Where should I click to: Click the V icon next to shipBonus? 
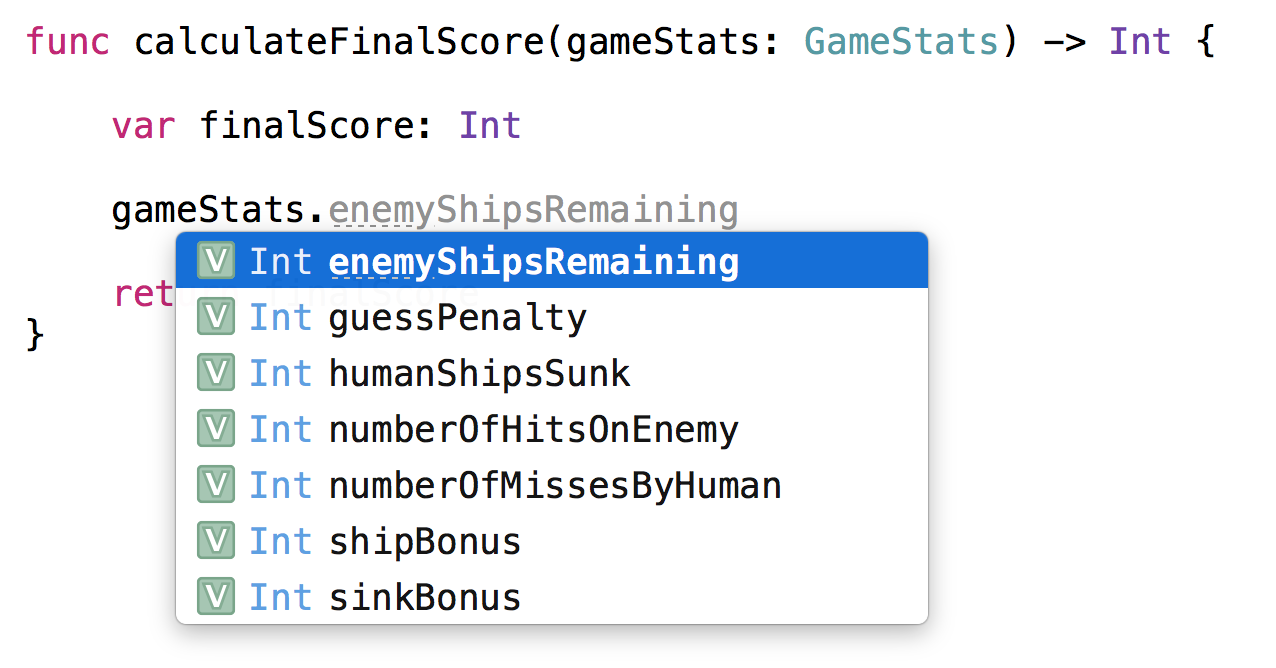point(216,540)
